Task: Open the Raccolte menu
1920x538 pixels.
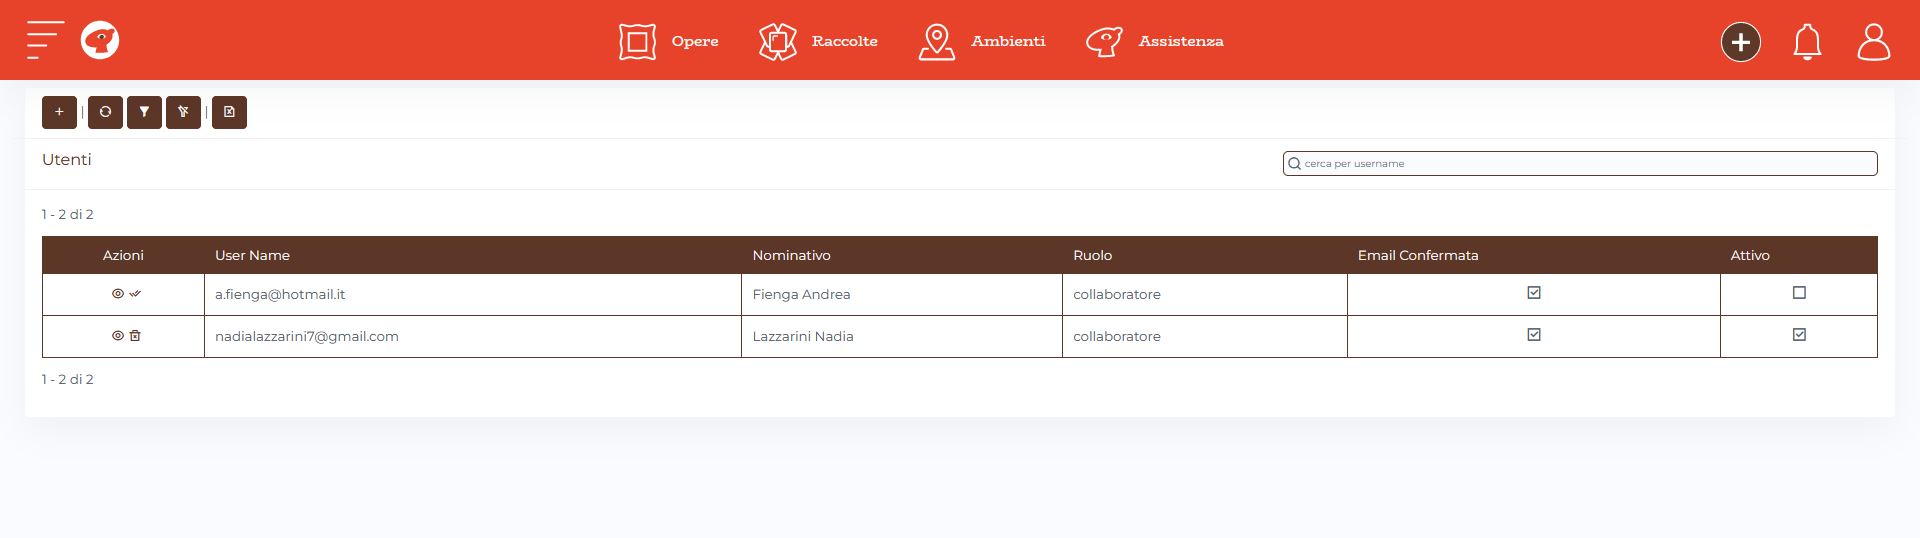Action: [x=845, y=41]
